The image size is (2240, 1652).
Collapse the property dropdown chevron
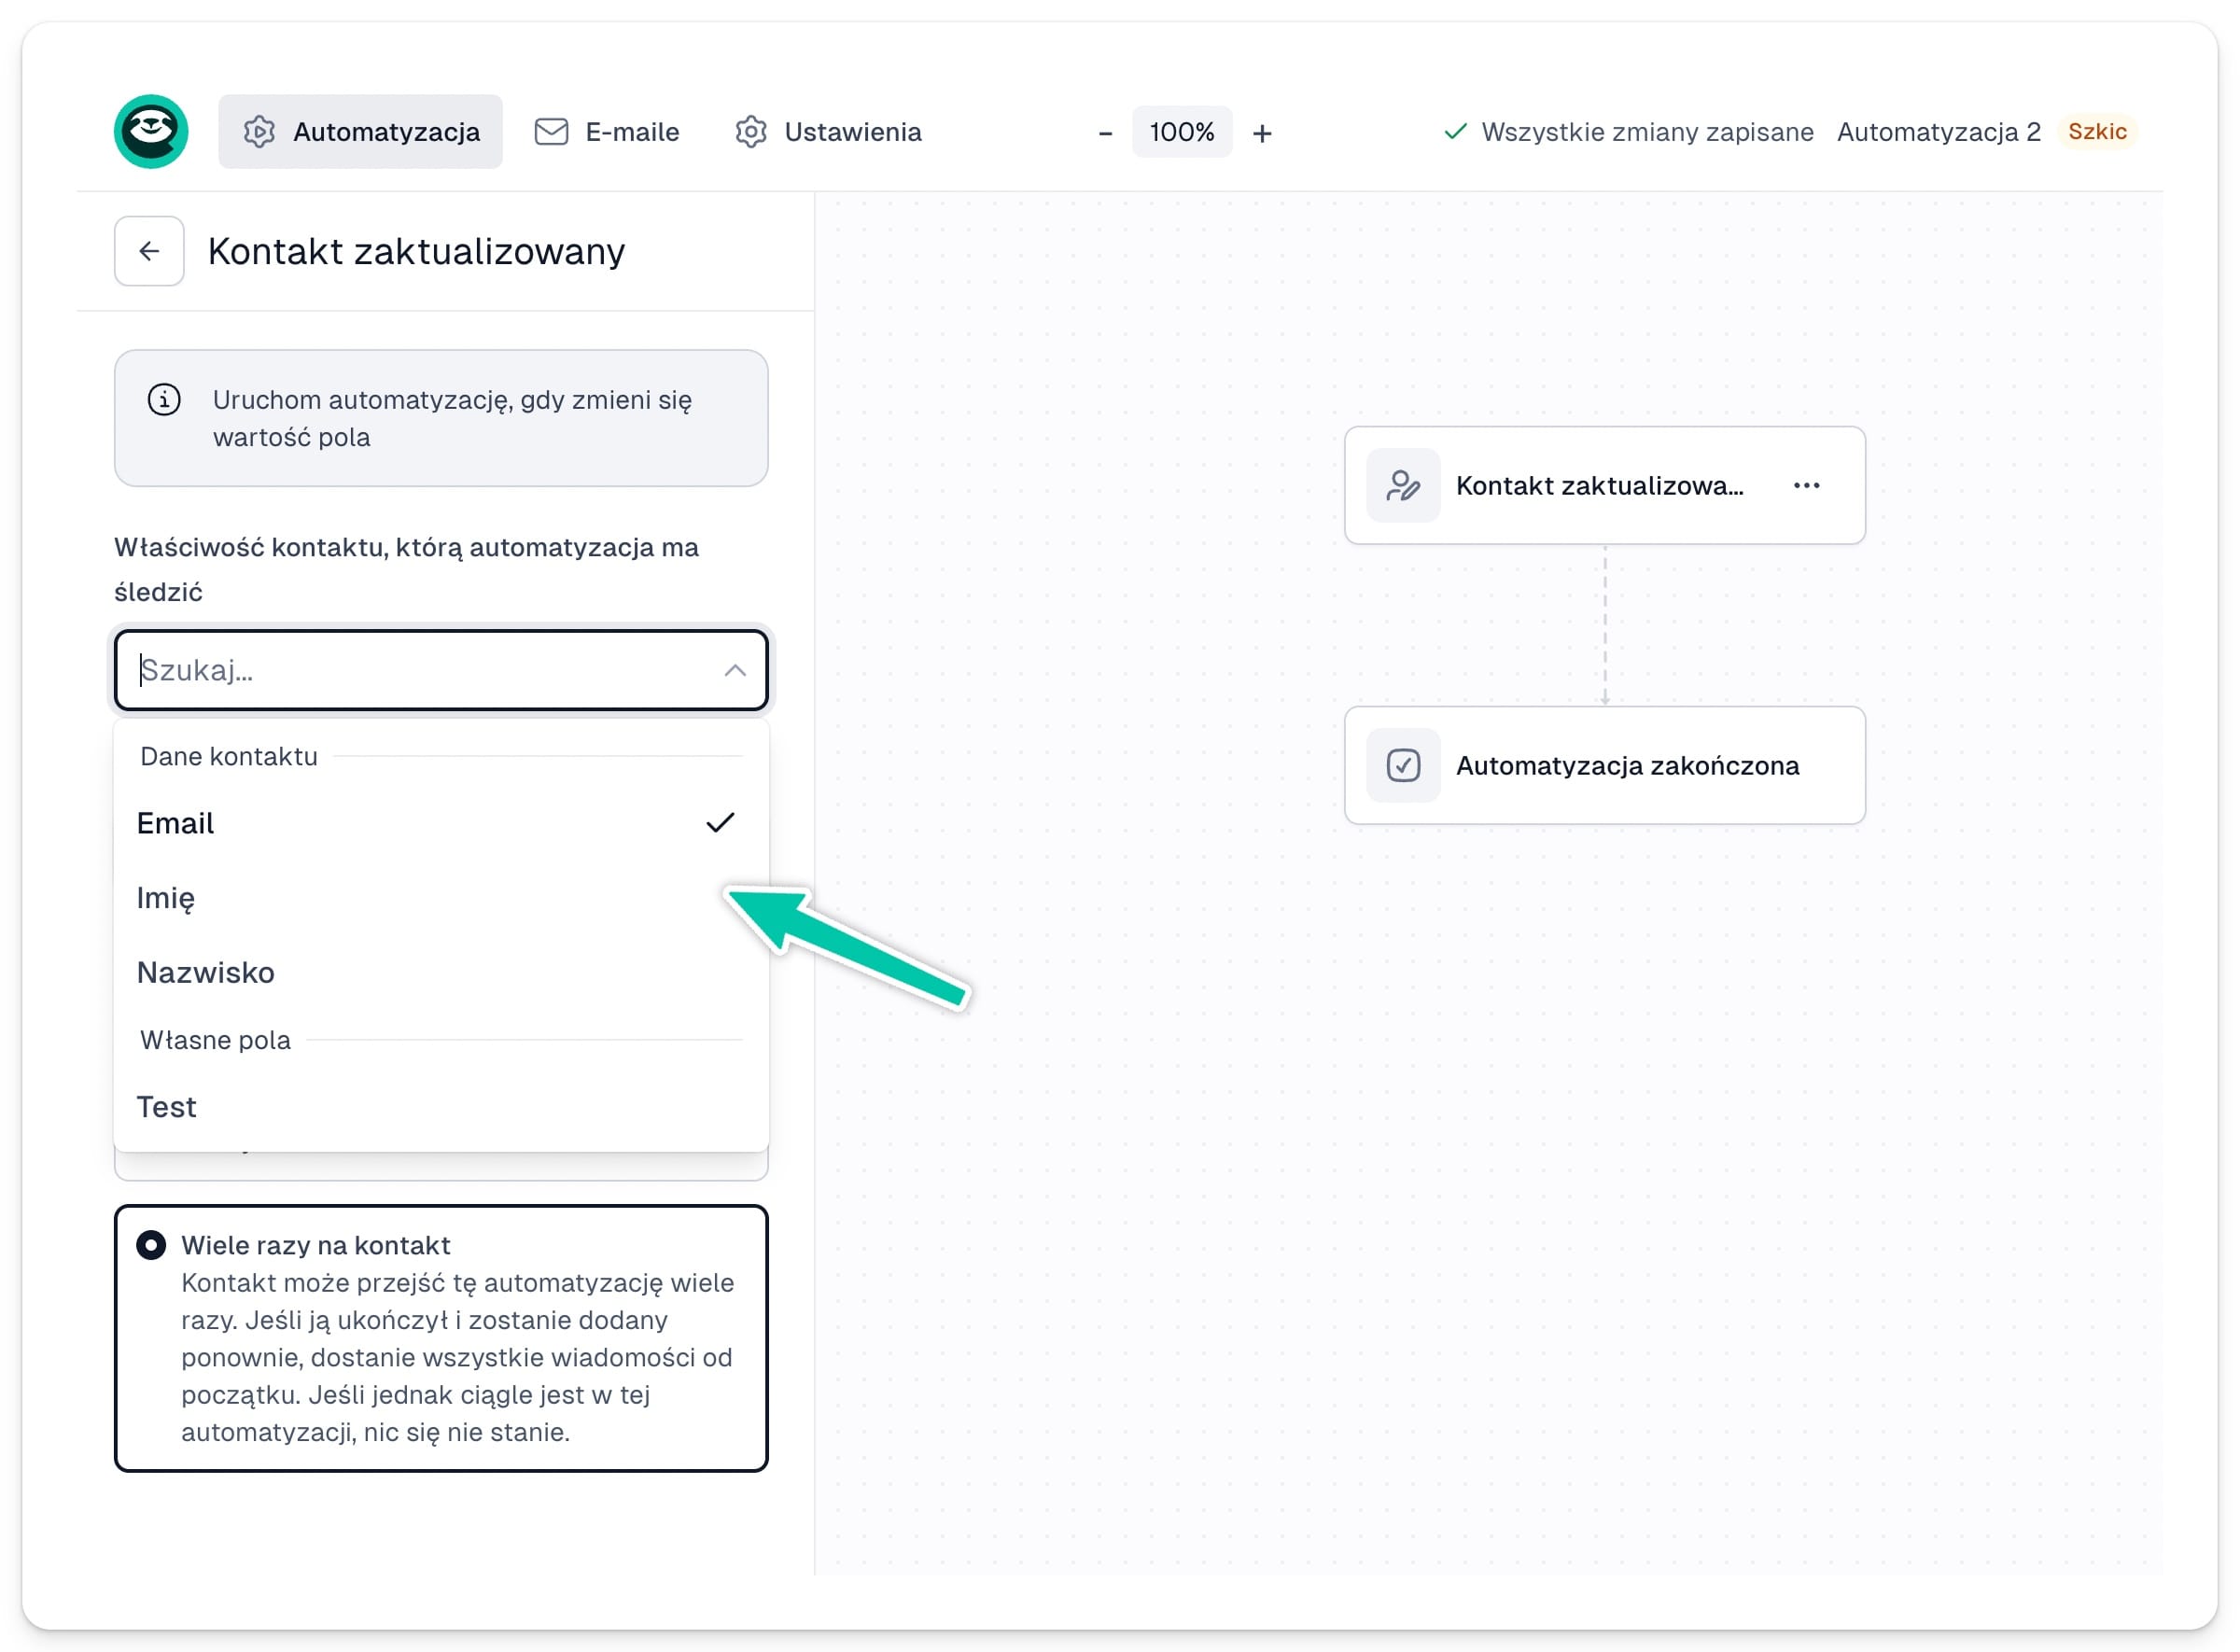coord(735,670)
